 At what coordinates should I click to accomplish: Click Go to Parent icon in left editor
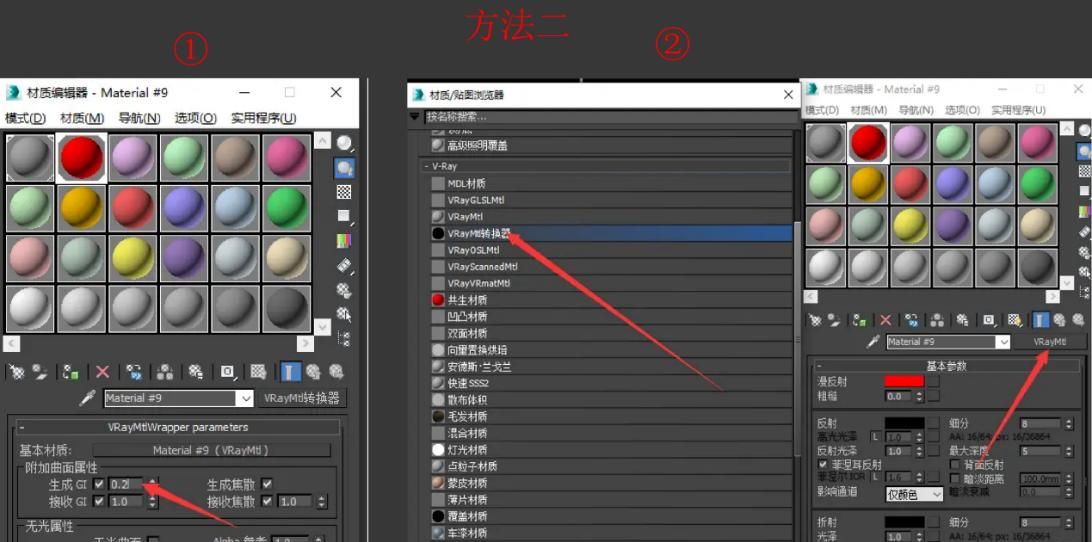coord(313,372)
